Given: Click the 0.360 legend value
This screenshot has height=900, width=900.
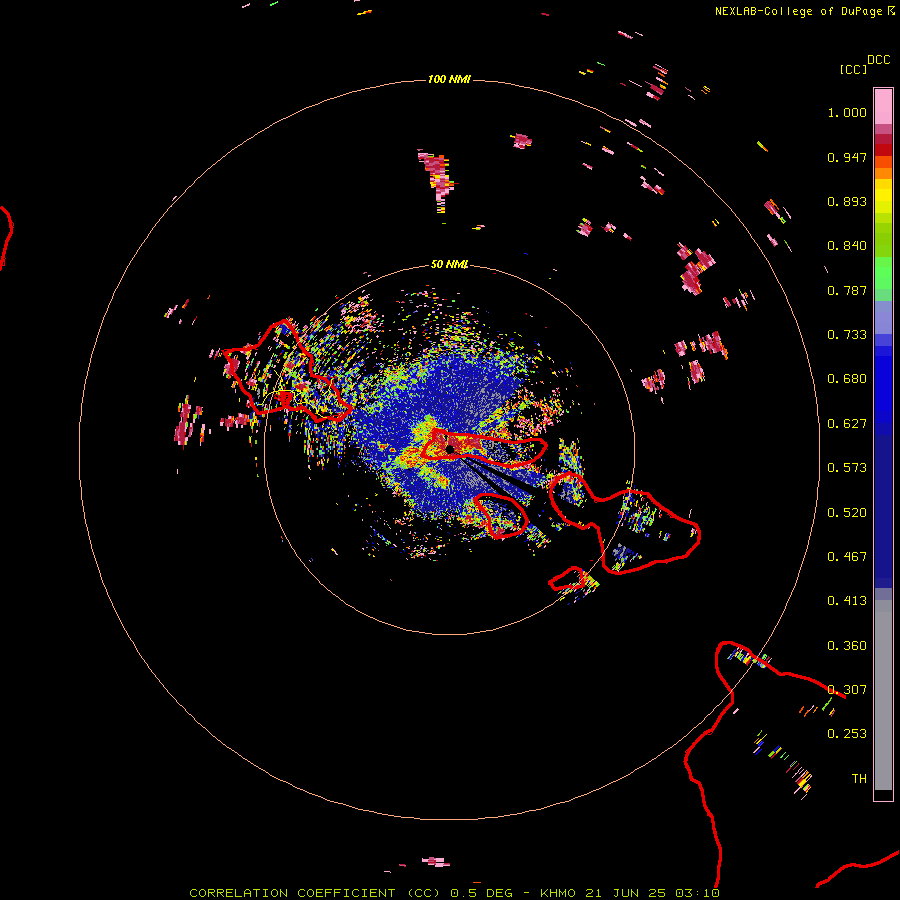Looking at the screenshot, I should [847, 646].
